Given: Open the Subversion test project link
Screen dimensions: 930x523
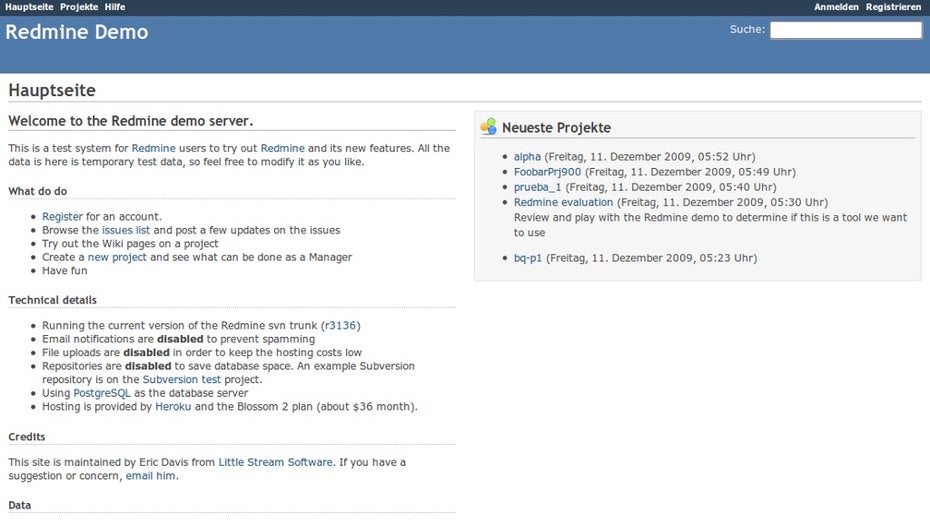Looking at the screenshot, I should (x=181, y=380).
